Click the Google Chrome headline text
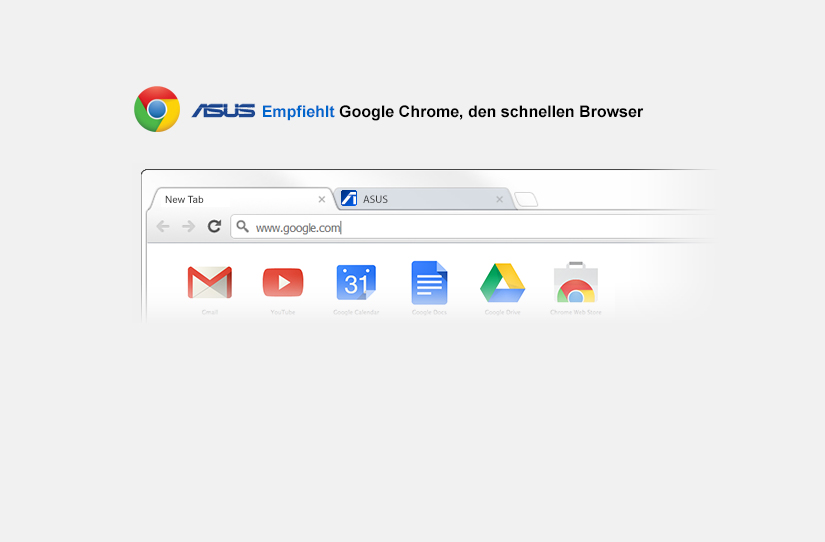This screenshot has height=542, width=825. [x=491, y=112]
